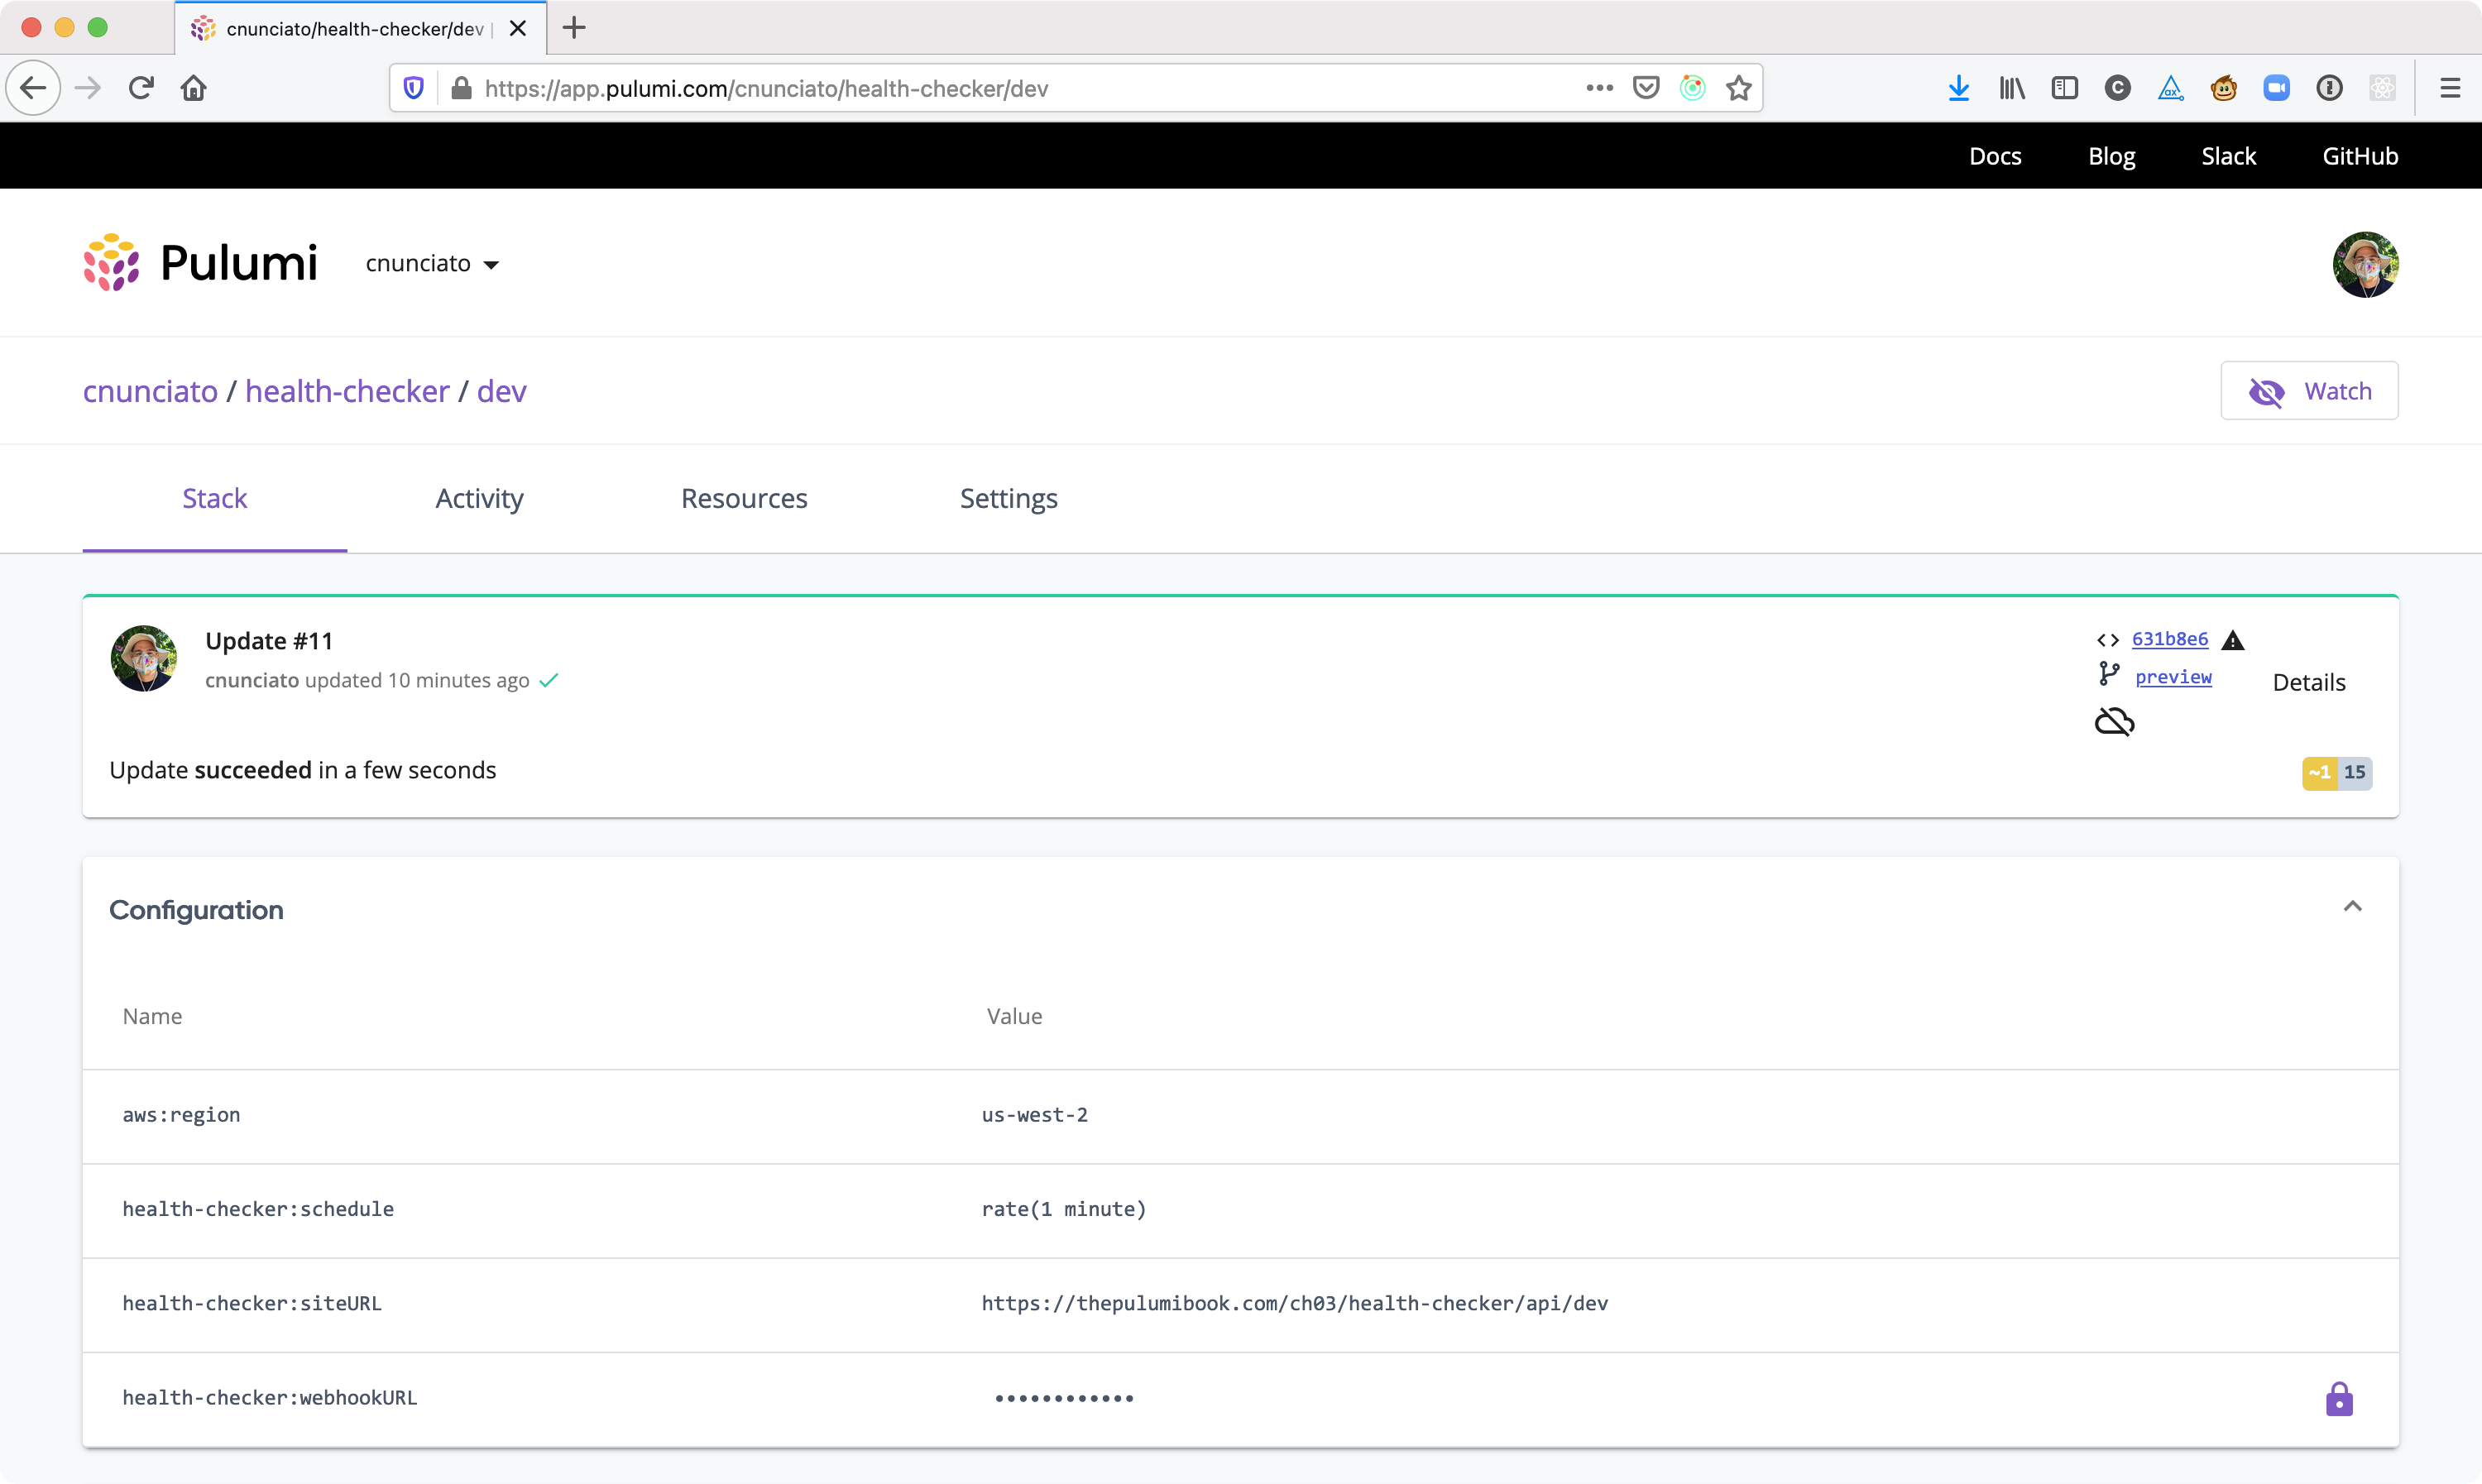Reload the current page

coord(141,88)
